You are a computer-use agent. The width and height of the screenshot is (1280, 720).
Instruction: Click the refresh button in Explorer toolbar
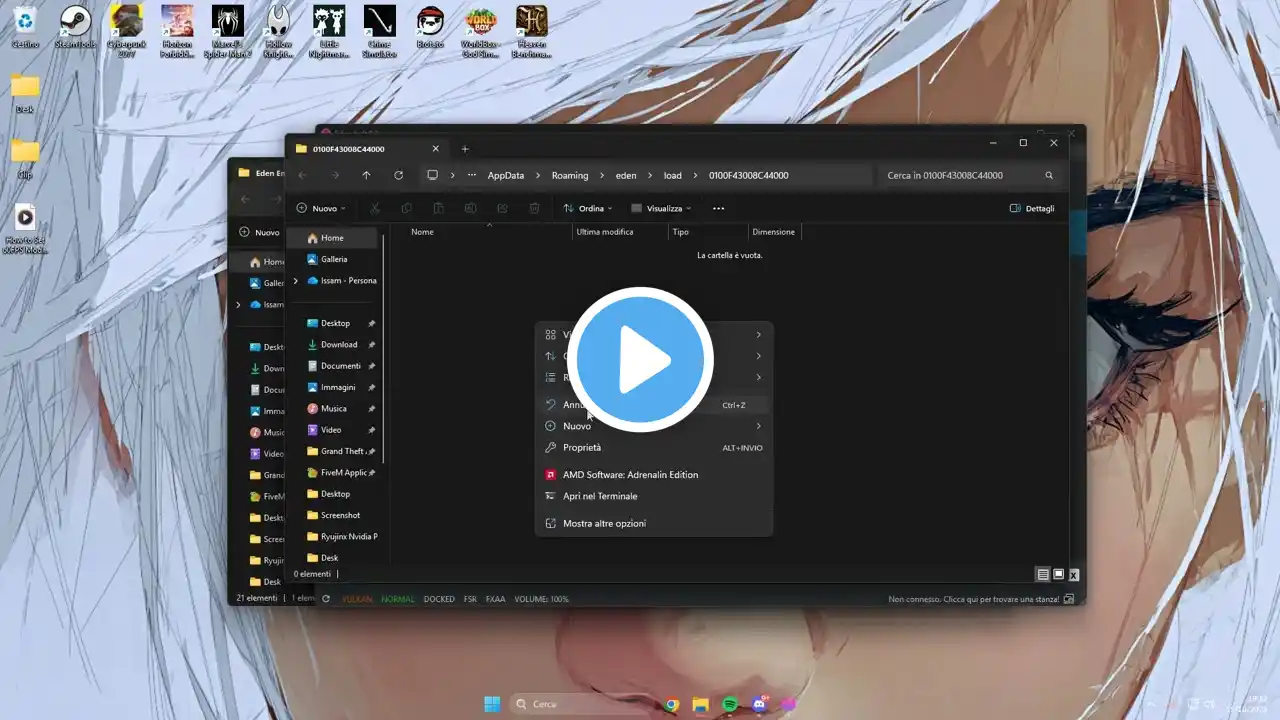click(x=398, y=175)
